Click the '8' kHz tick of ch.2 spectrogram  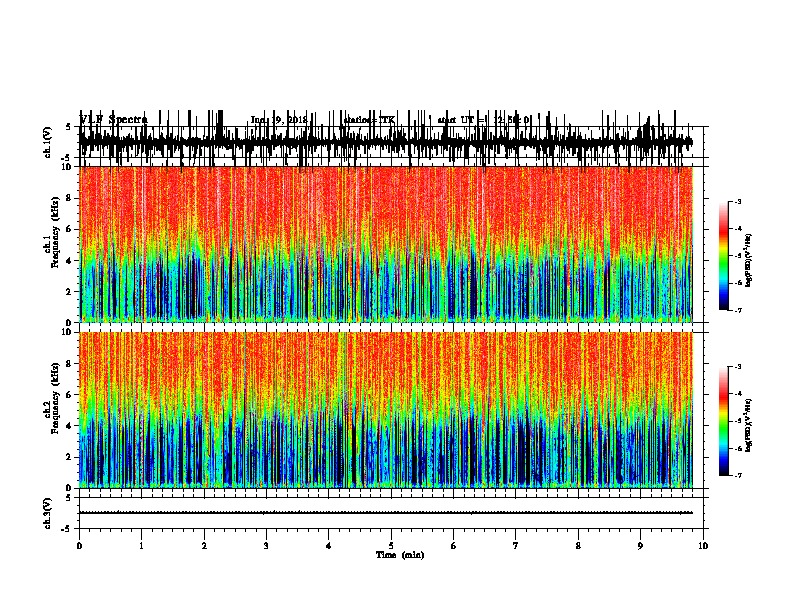point(69,364)
